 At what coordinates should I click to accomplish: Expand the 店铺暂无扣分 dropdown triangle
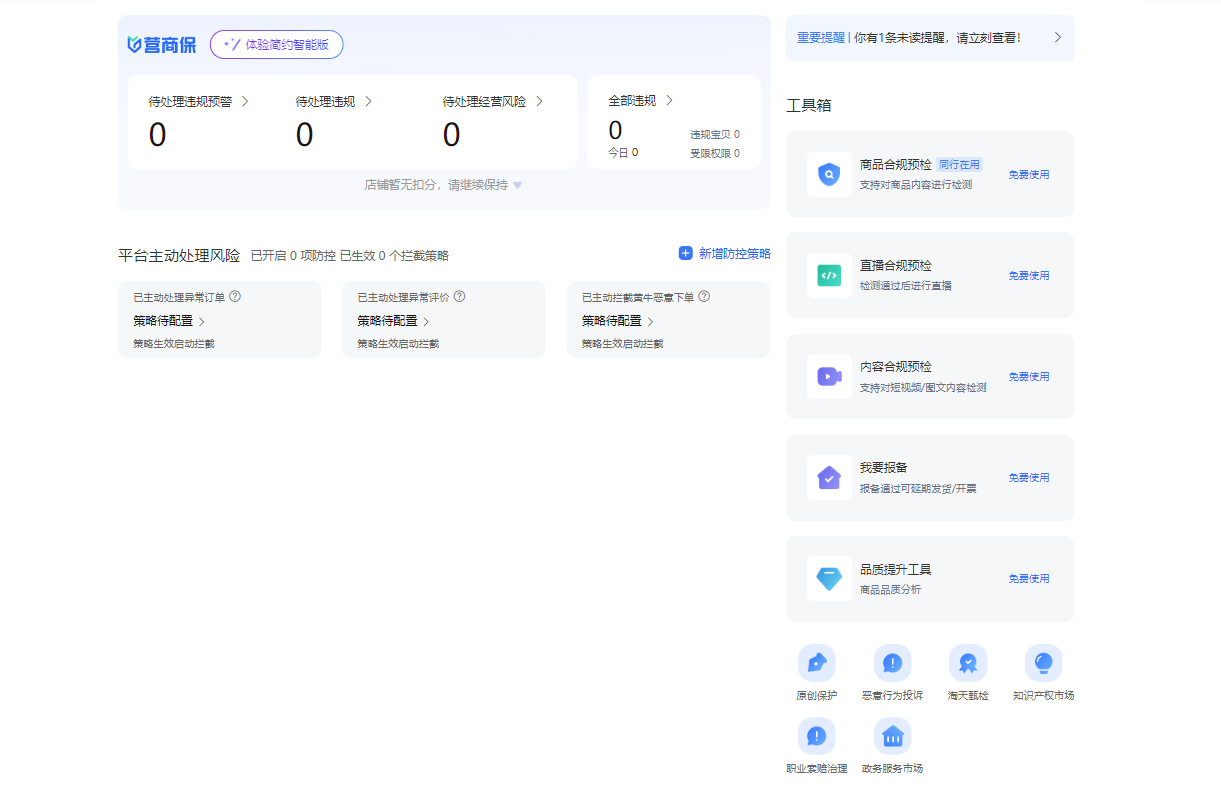518,185
